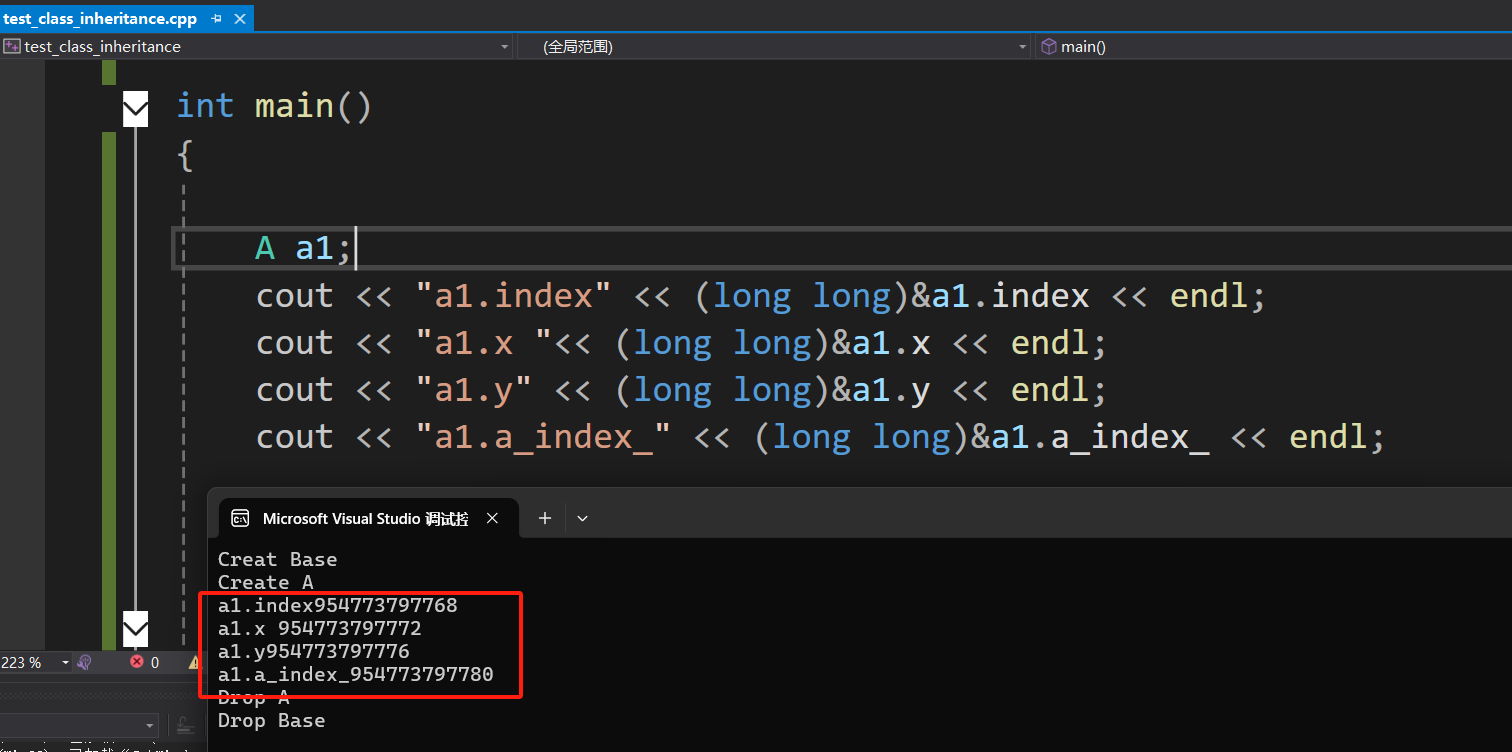Click the "Creat Base" console output line
This screenshot has height=752, width=1512.
tap(277, 559)
